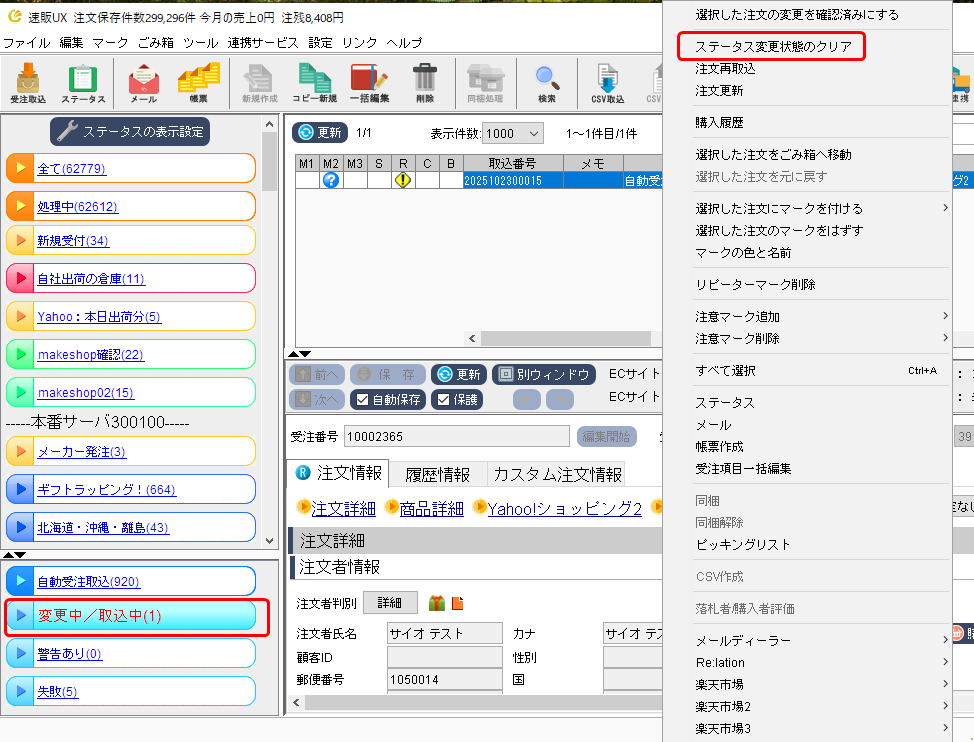Click the 受注取込 order import toolbar icon
The width and height of the screenshot is (974, 742).
(x=28, y=83)
